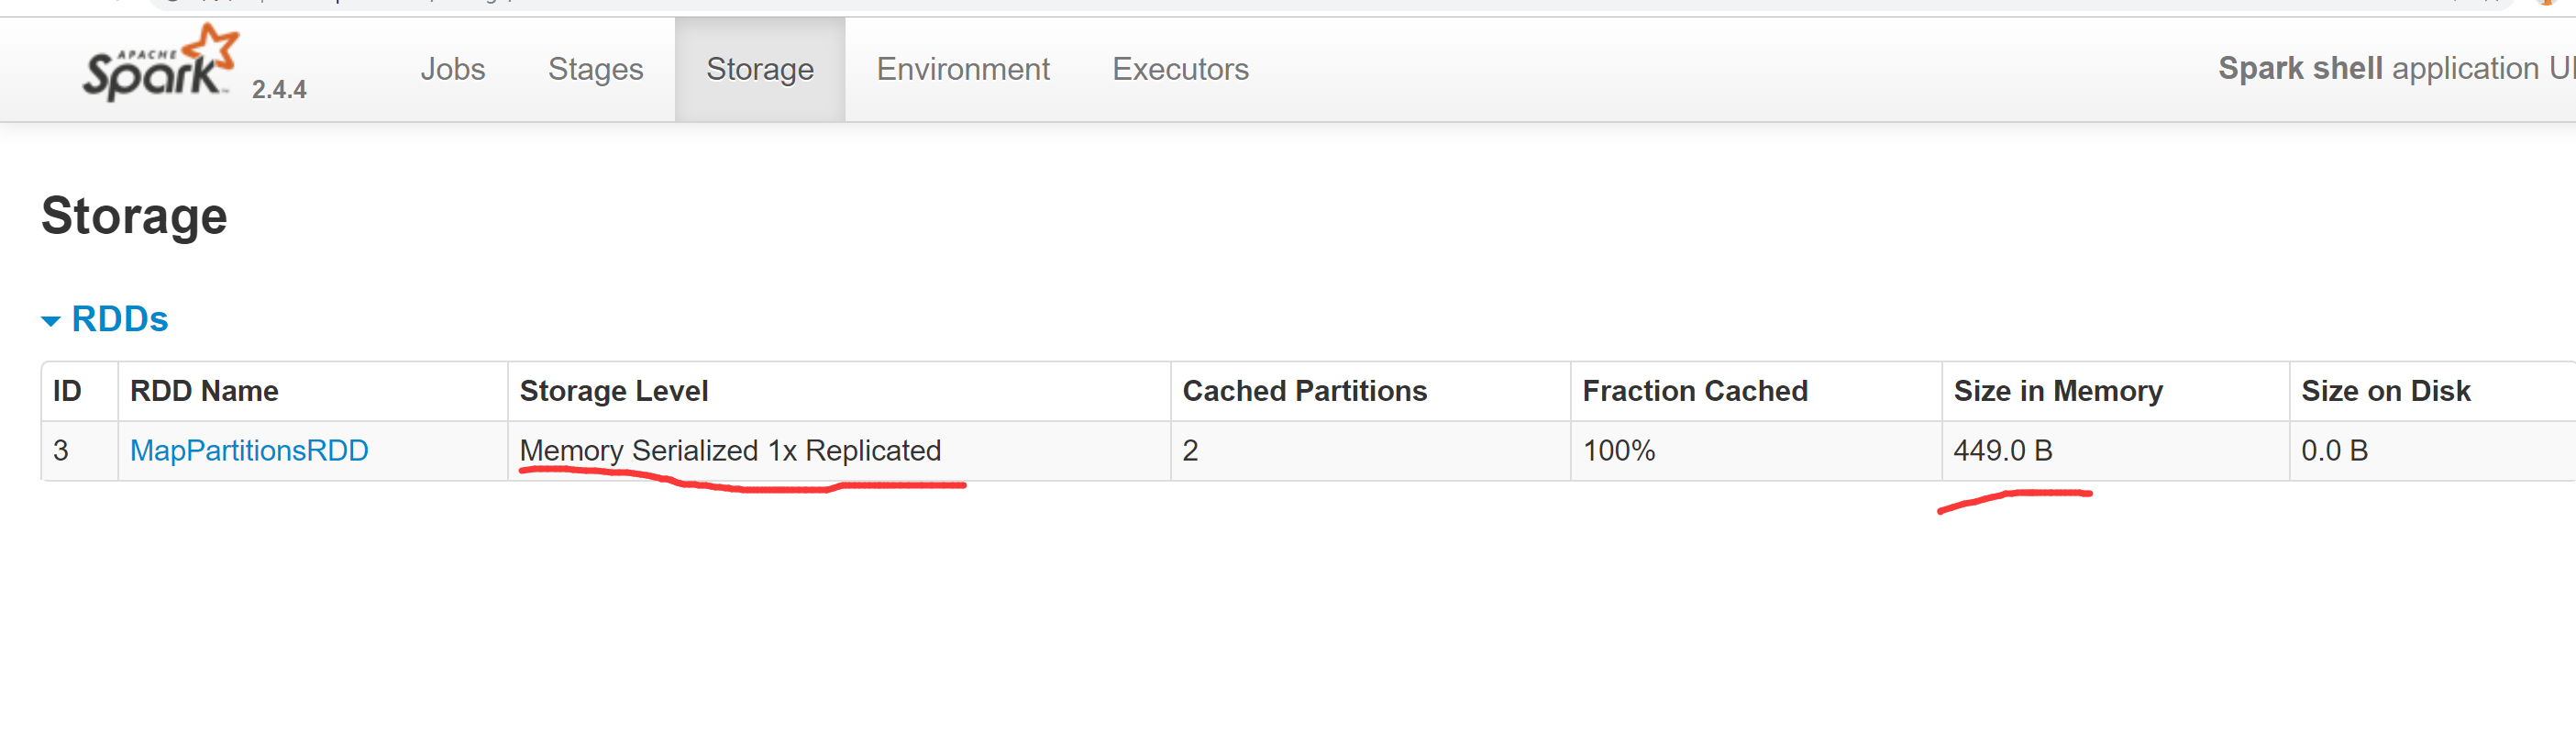This screenshot has width=2576, height=745.
Task: Open the Jobs tab
Action: click(x=452, y=69)
